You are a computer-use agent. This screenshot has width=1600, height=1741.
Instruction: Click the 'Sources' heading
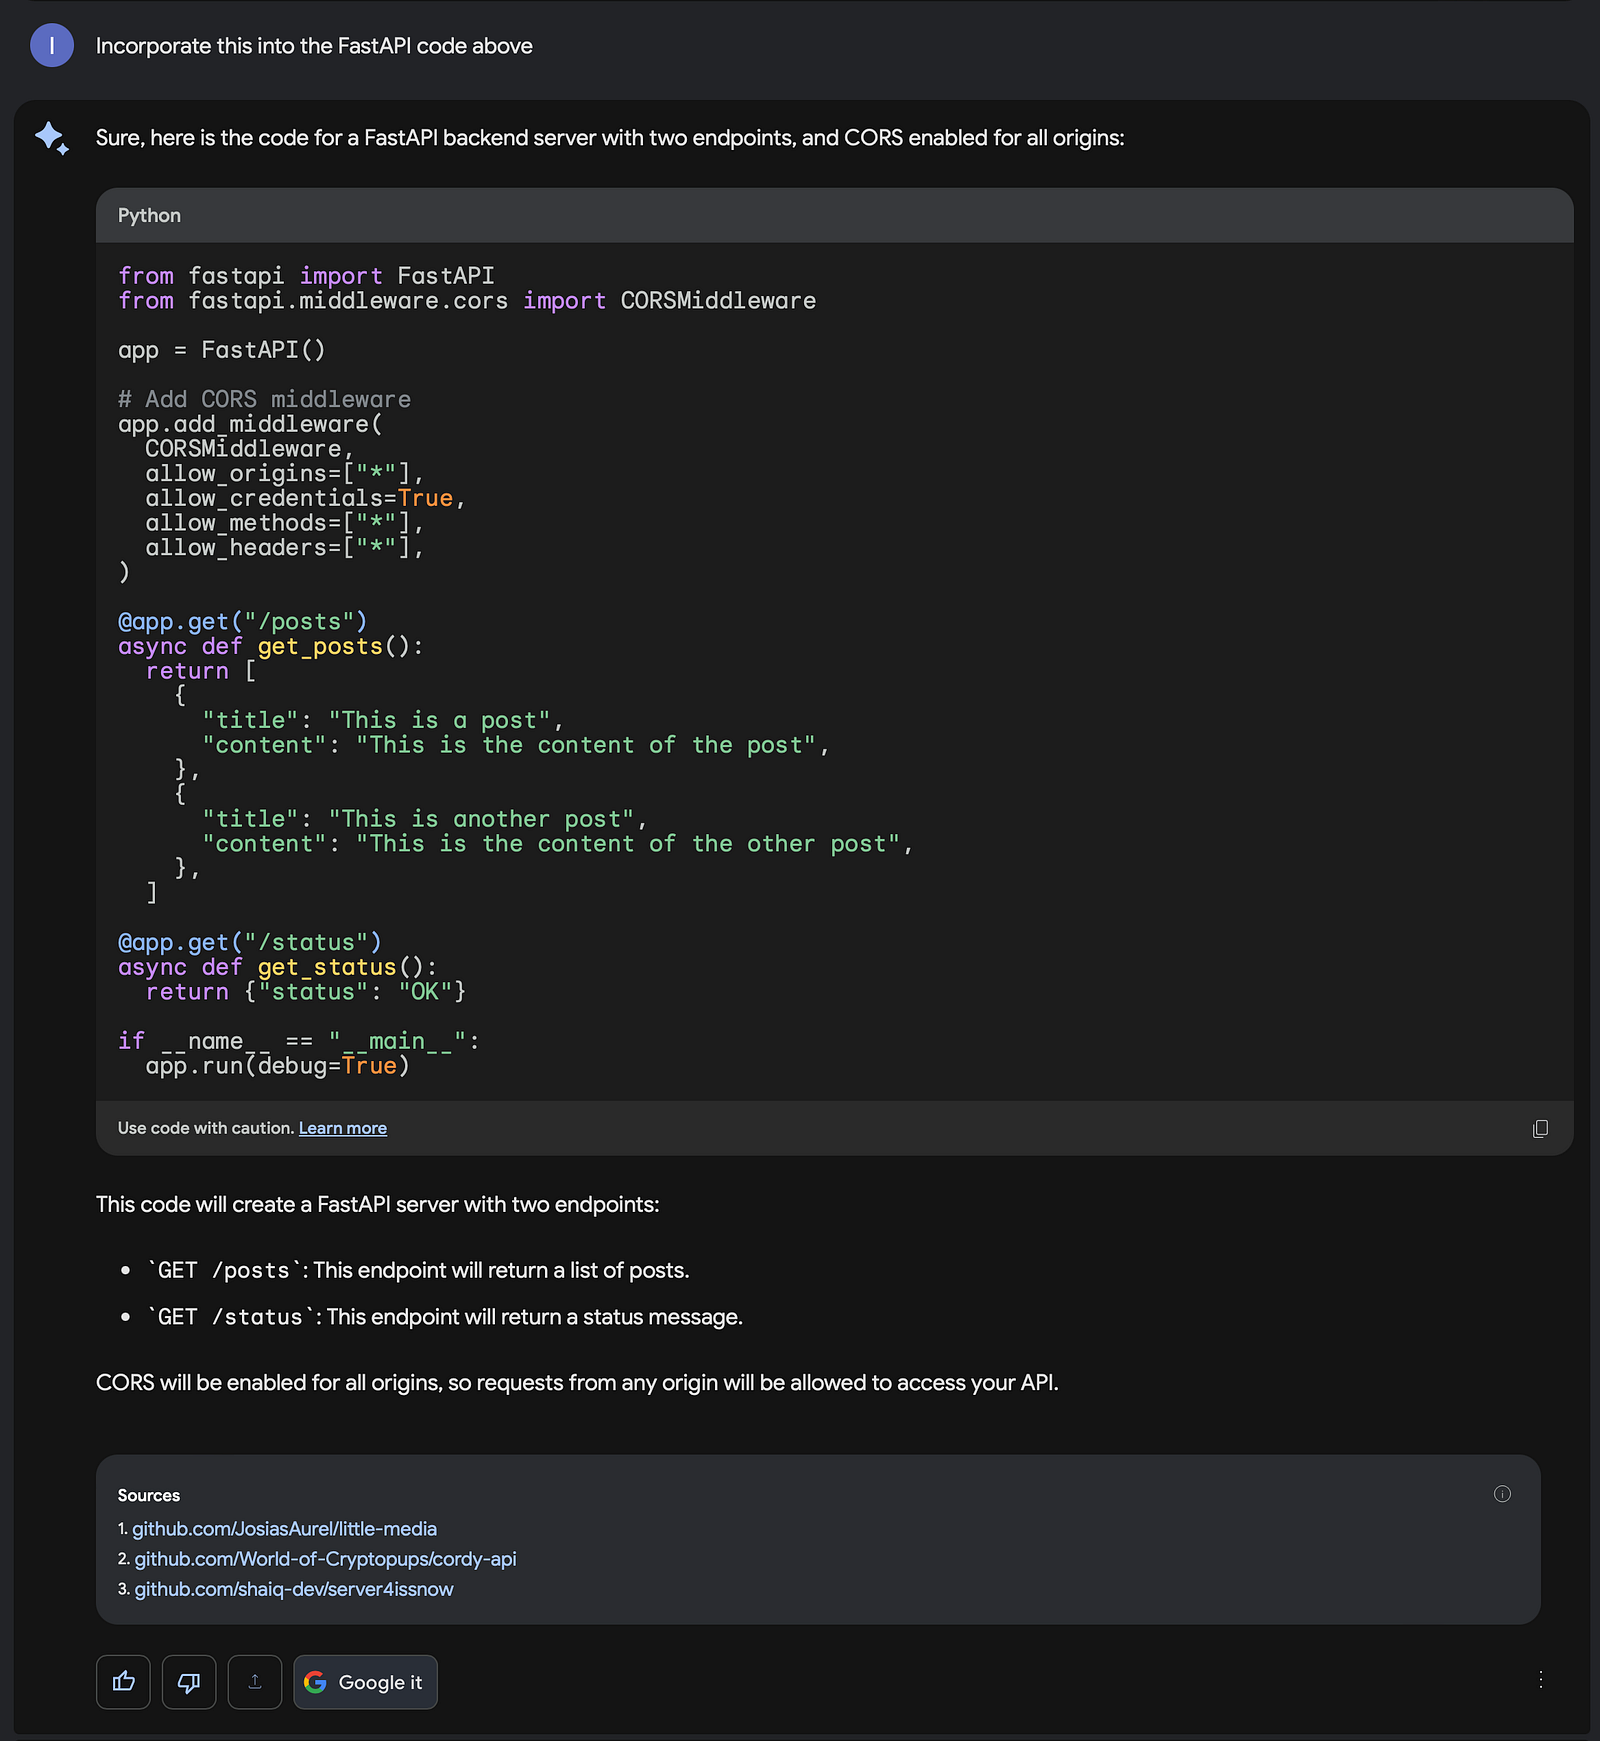149,1495
